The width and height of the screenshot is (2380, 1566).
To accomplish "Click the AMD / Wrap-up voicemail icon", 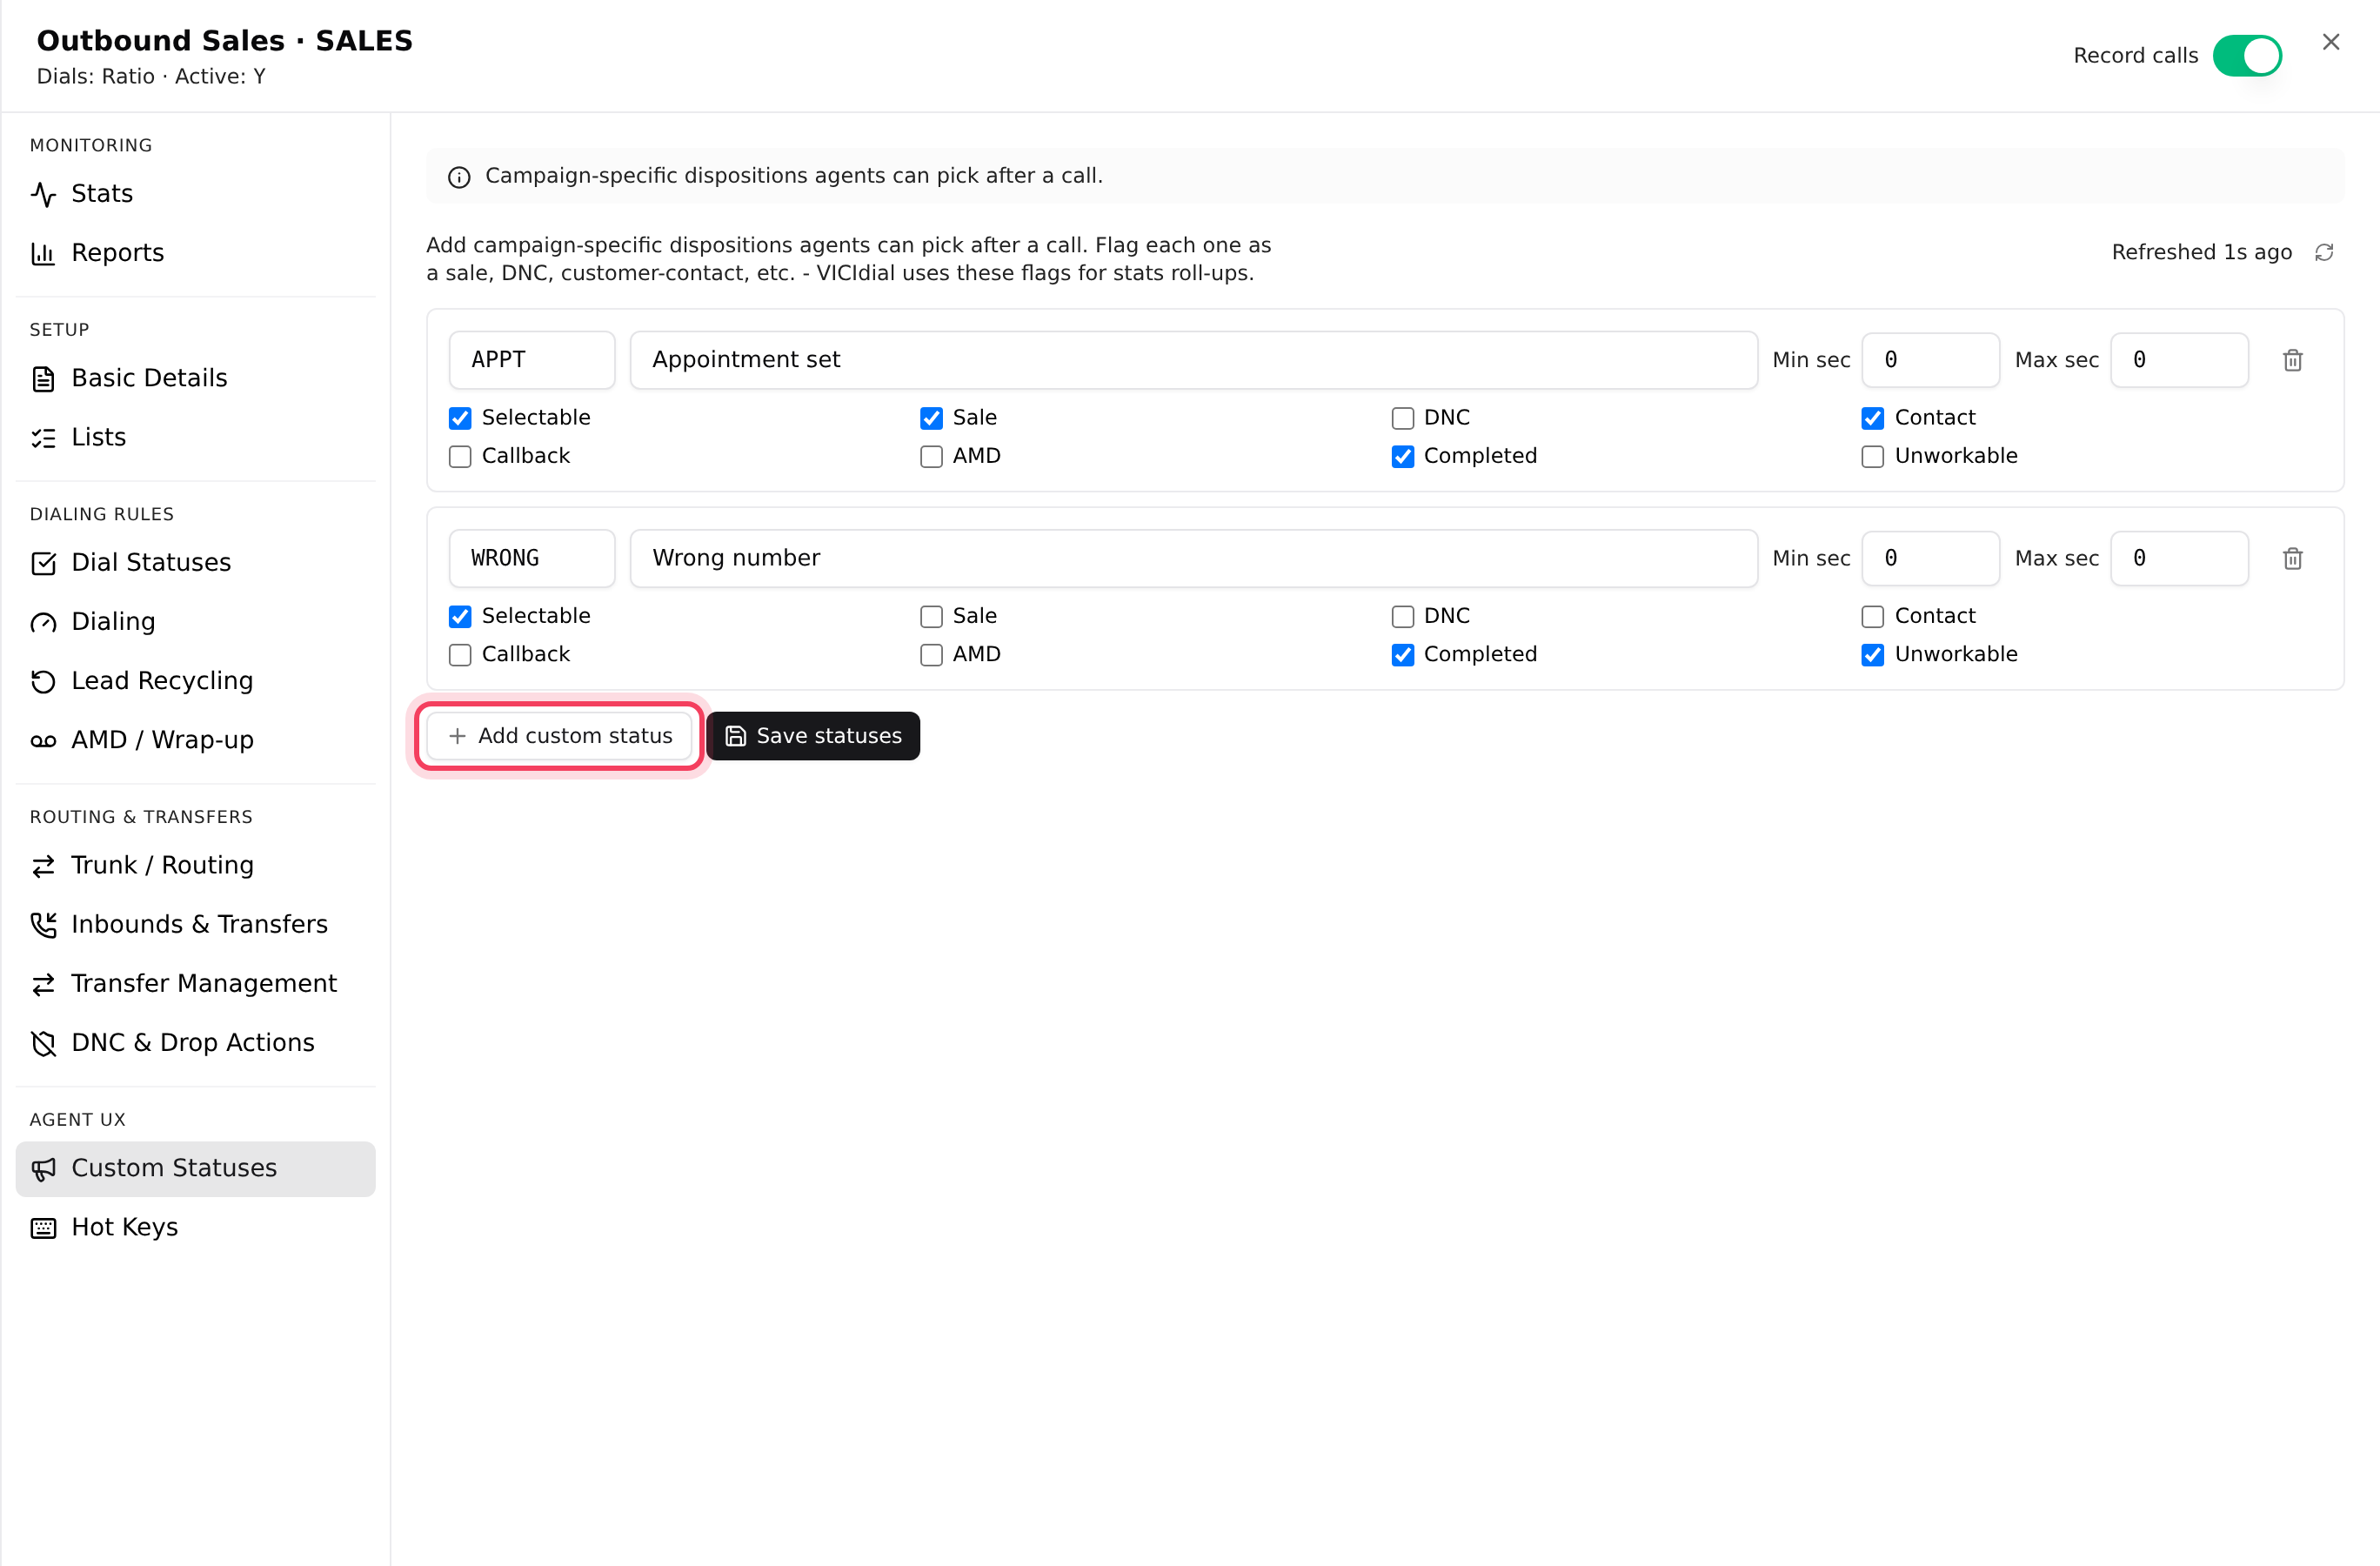I will pos(43,741).
